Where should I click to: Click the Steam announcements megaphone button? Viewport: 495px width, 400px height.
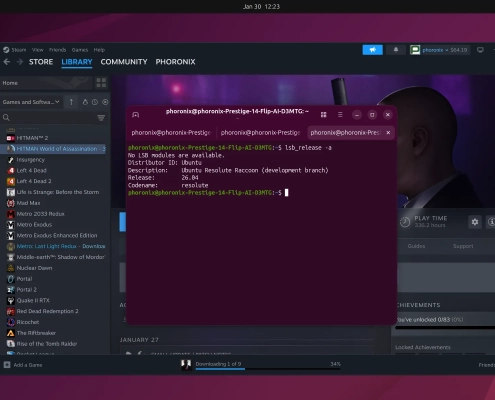[372, 50]
